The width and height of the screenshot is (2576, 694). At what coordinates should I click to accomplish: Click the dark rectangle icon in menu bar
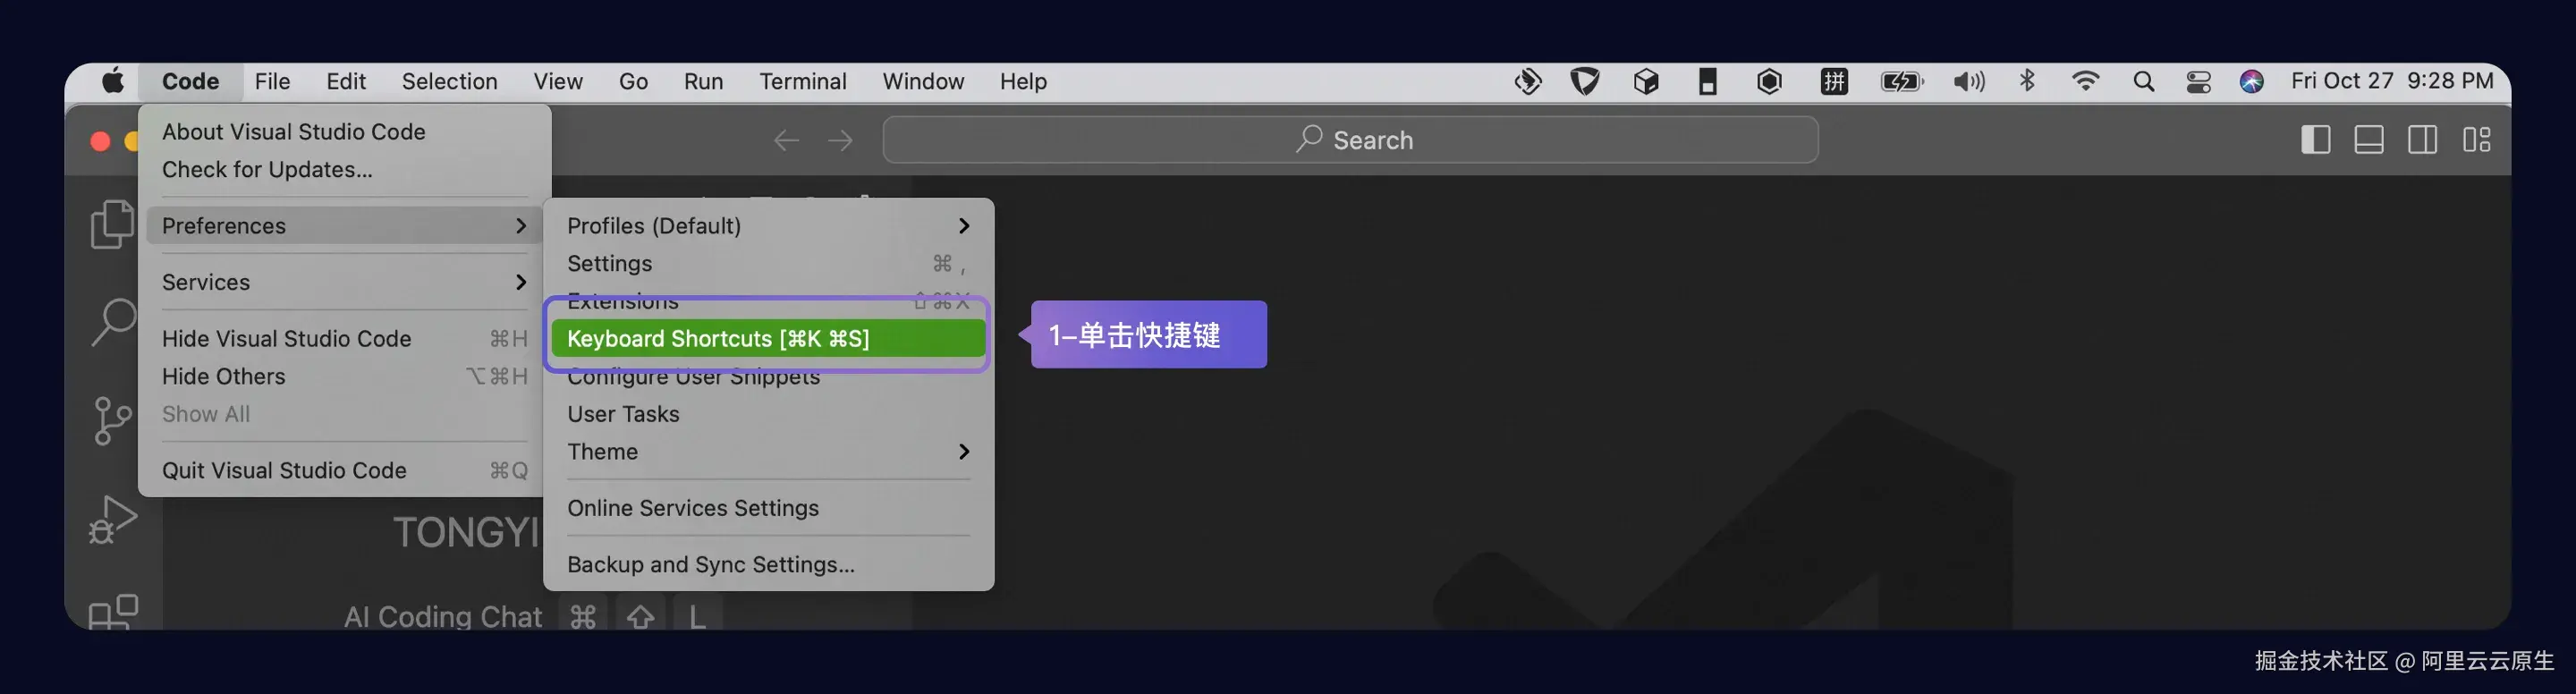coord(1708,82)
